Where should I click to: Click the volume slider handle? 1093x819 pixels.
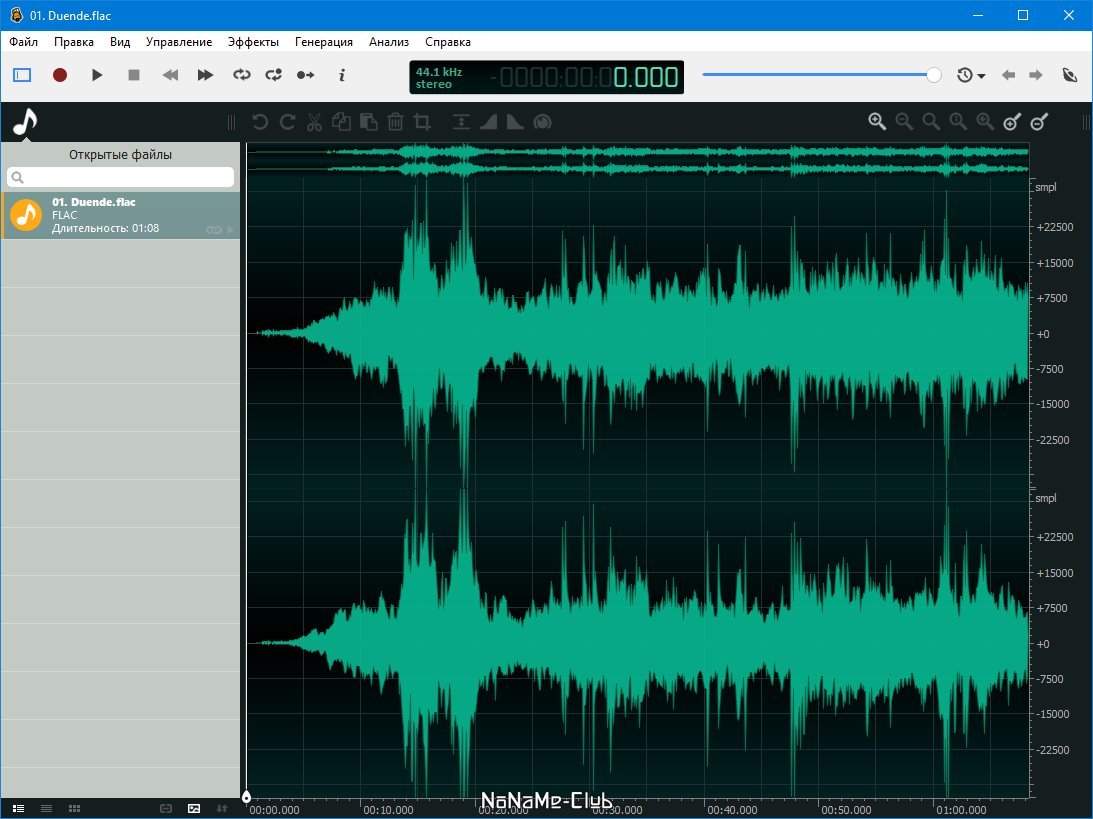pos(933,75)
